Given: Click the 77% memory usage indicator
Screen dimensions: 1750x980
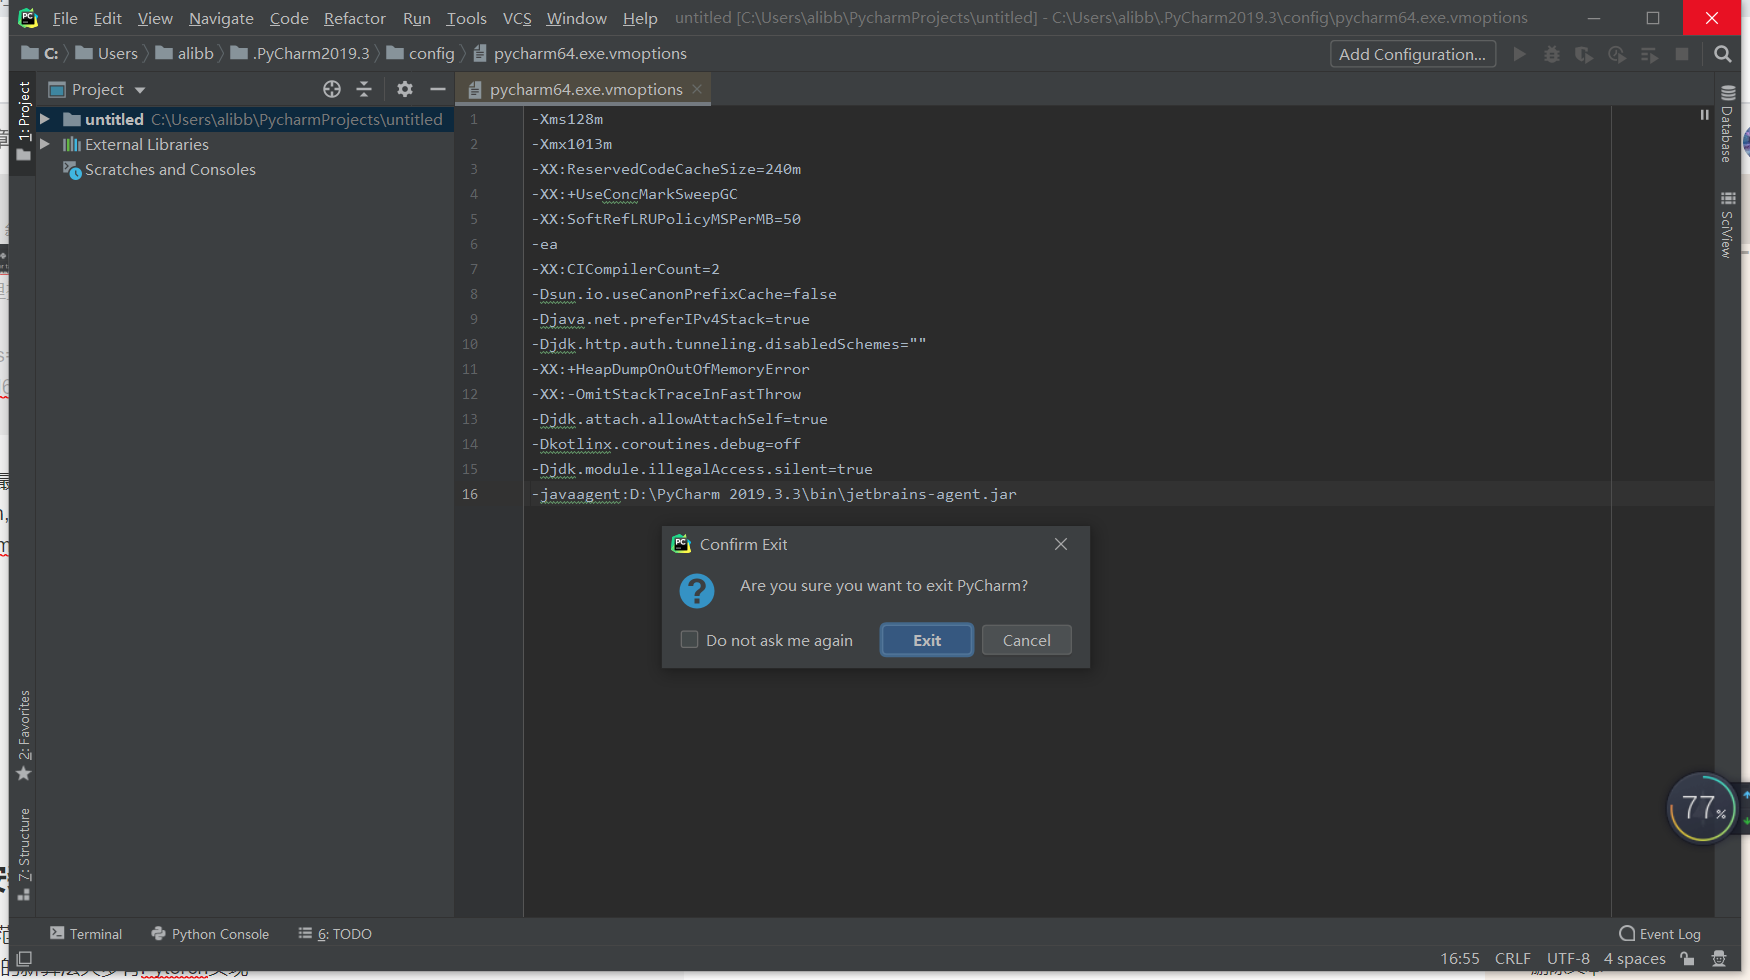Looking at the screenshot, I should point(1702,808).
